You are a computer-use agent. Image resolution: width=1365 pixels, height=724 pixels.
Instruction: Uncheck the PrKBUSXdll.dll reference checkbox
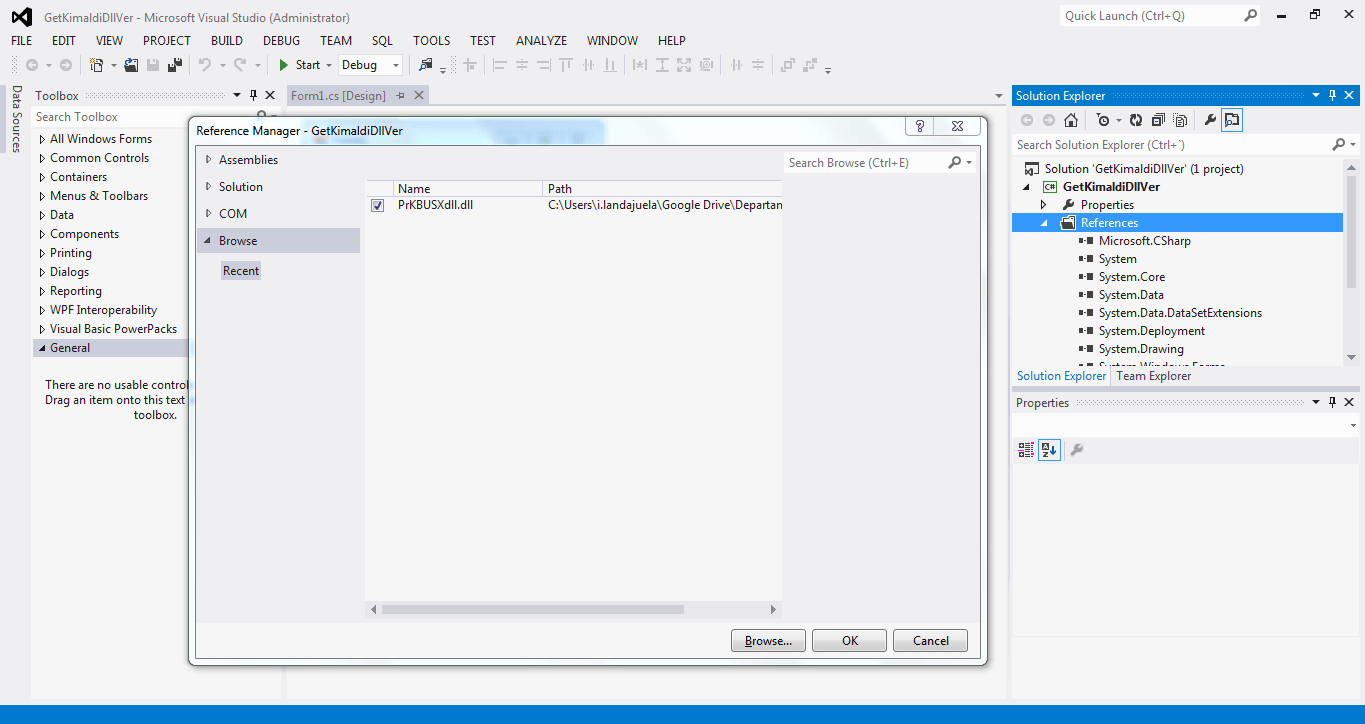tap(377, 205)
